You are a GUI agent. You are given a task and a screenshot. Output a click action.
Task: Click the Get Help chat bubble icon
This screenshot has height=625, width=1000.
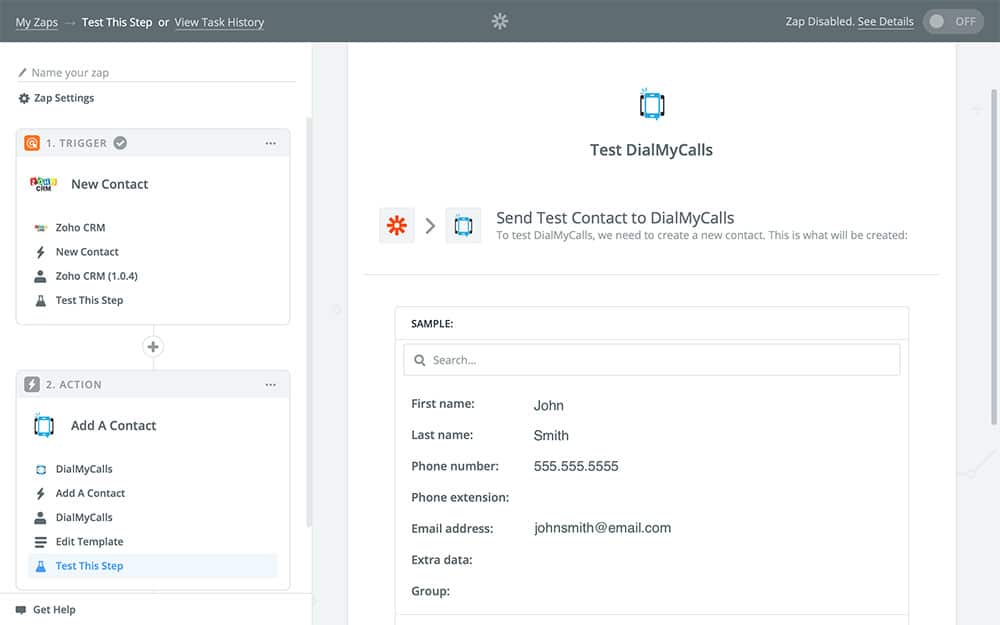coord(21,609)
